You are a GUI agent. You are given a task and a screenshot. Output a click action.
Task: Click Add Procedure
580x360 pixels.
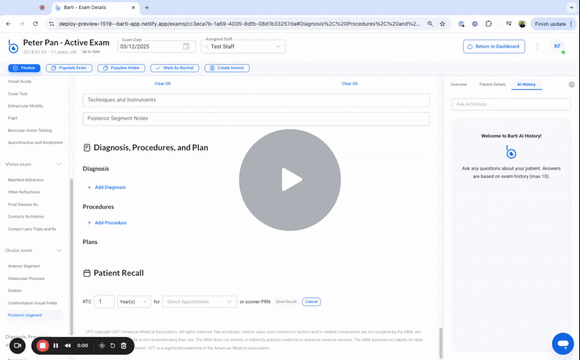tap(107, 223)
